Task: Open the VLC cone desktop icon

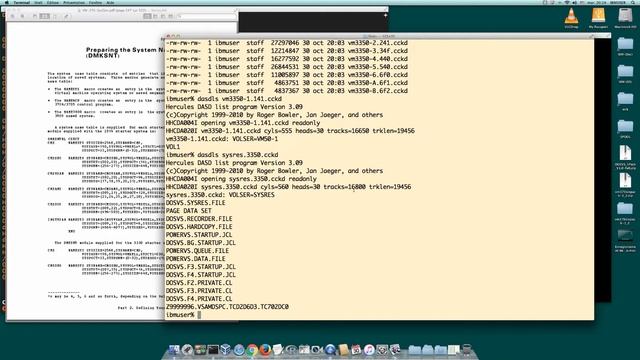Action: [571, 16]
